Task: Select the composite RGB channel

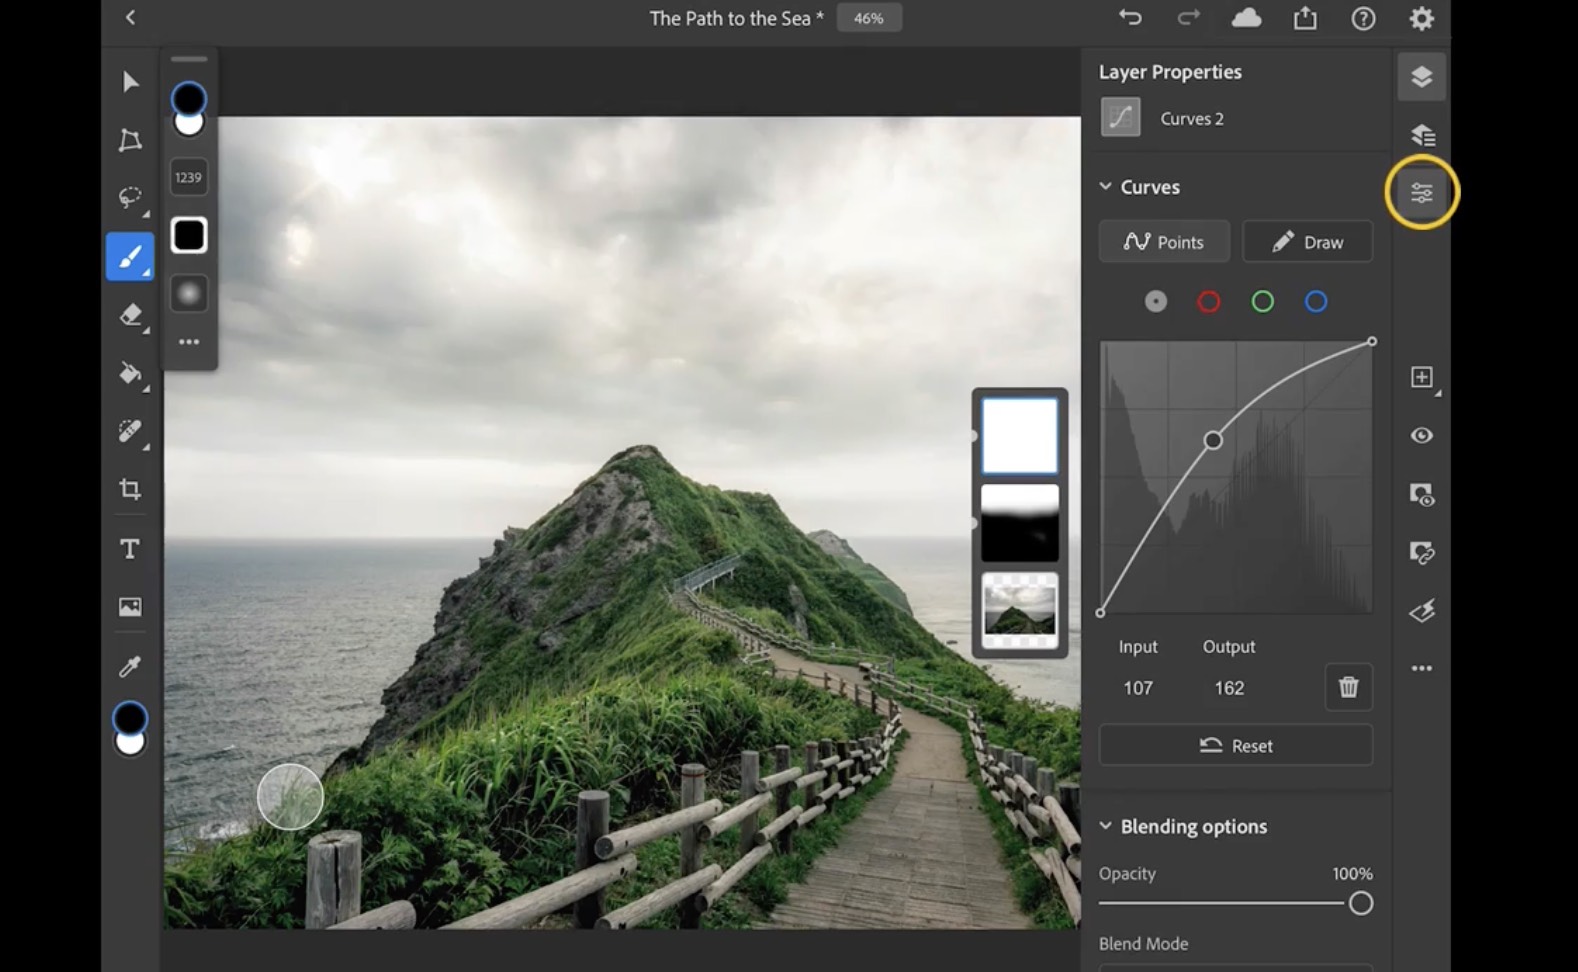Action: point(1155,301)
